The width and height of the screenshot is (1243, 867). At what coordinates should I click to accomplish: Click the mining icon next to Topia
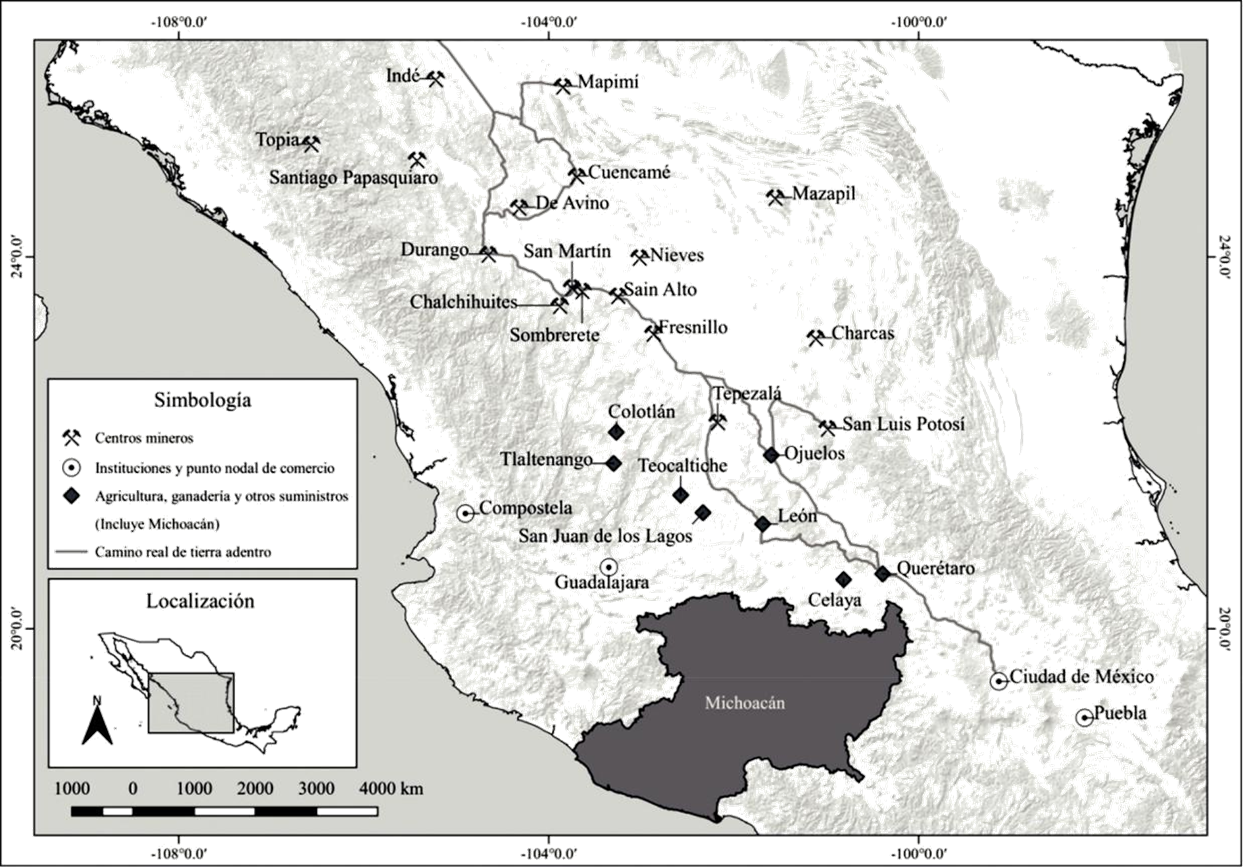[310, 144]
